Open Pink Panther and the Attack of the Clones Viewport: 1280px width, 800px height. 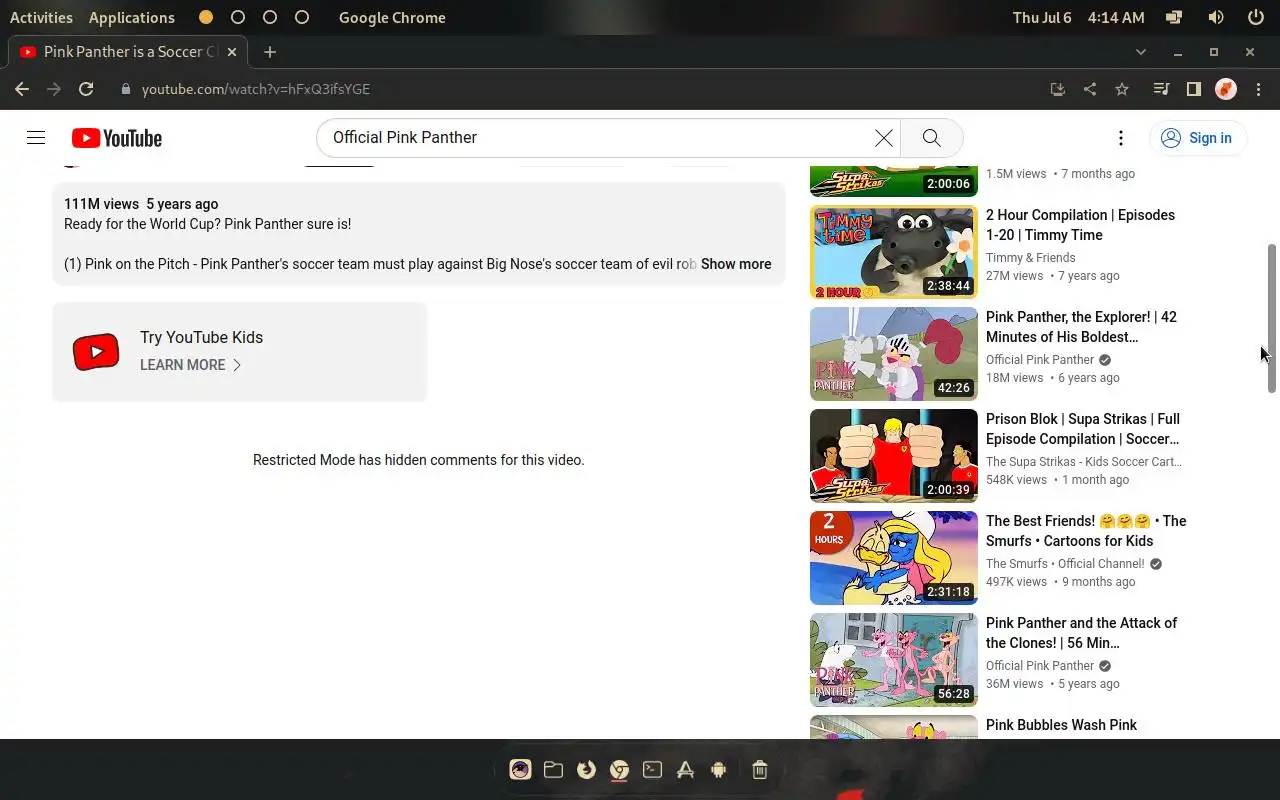click(1081, 633)
